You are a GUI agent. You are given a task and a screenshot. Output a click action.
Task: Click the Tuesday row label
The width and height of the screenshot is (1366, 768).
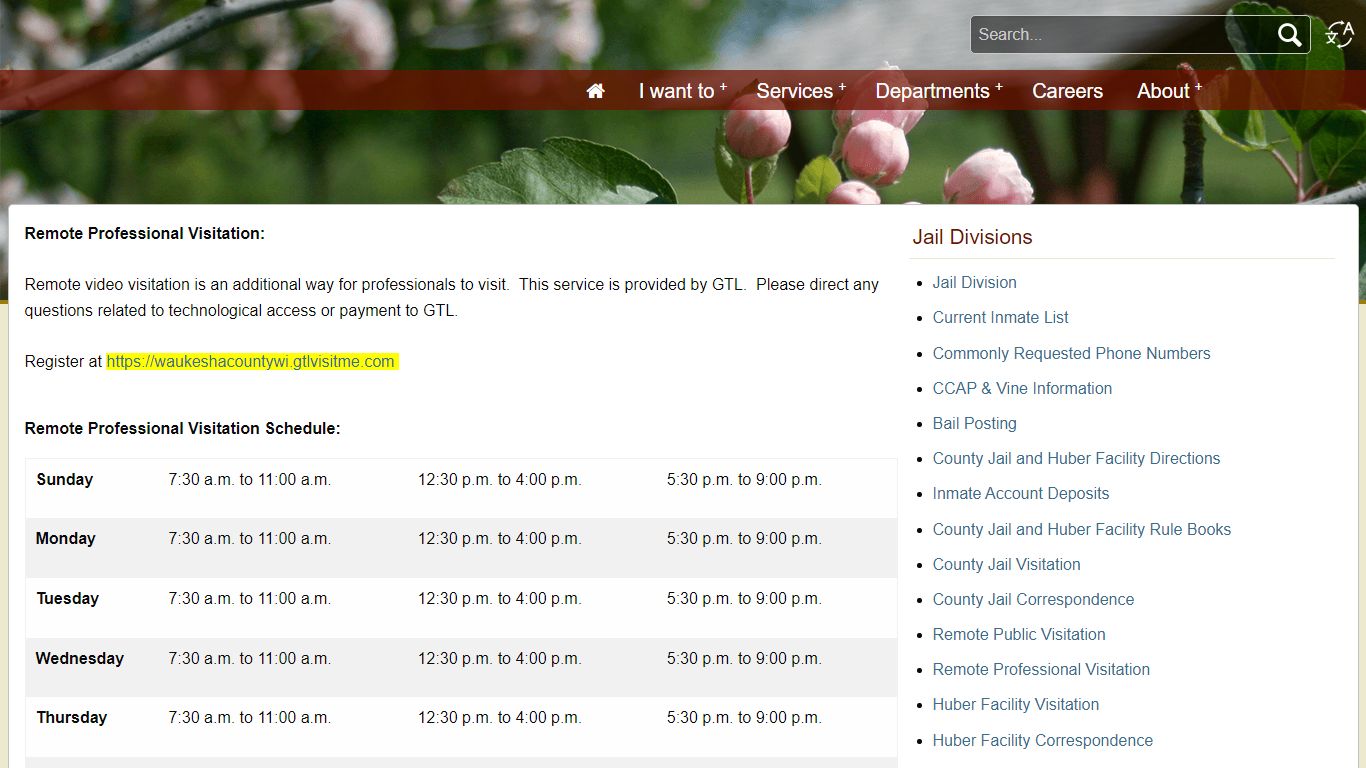[68, 599]
